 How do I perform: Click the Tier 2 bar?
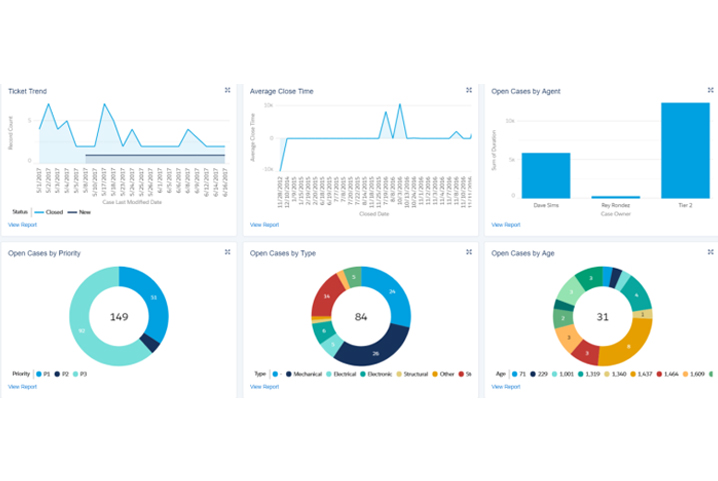click(x=685, y=150)
